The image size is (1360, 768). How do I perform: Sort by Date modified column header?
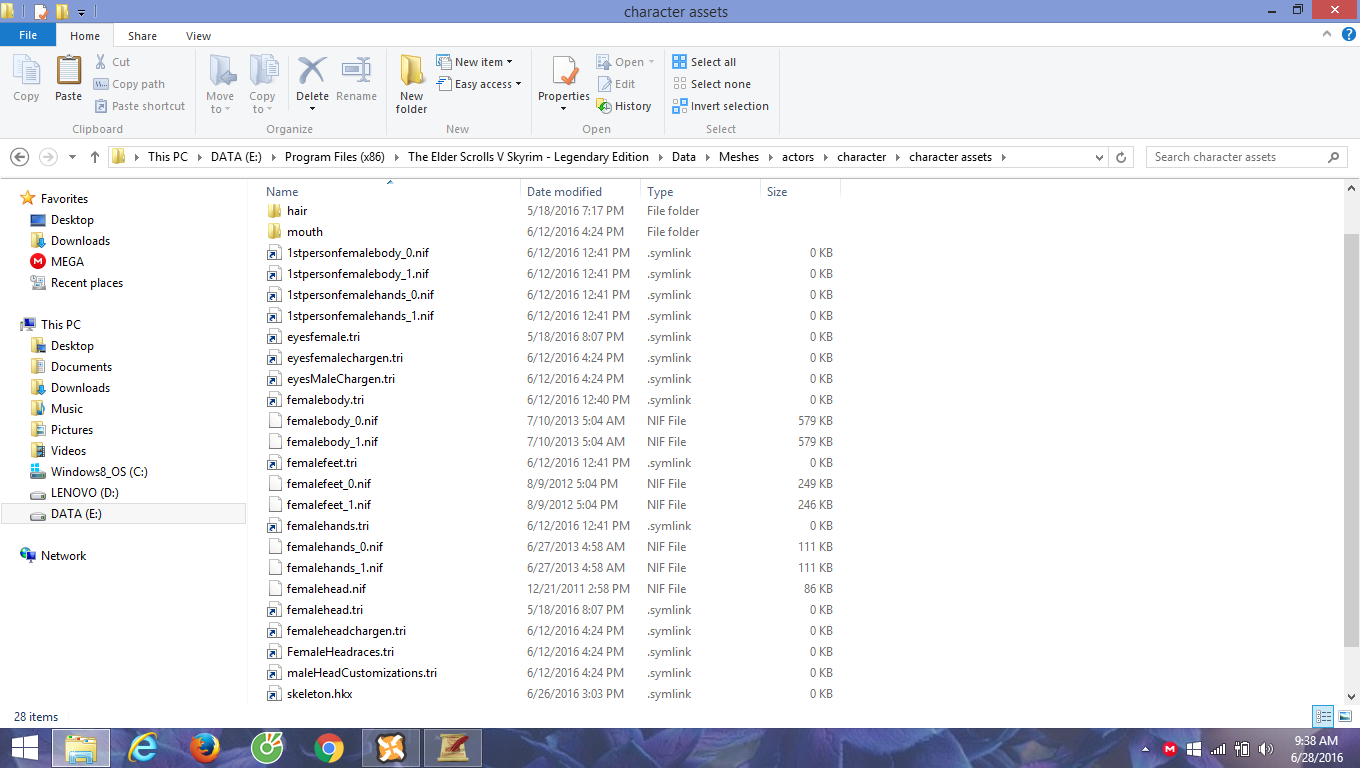(x=580, y=191)
